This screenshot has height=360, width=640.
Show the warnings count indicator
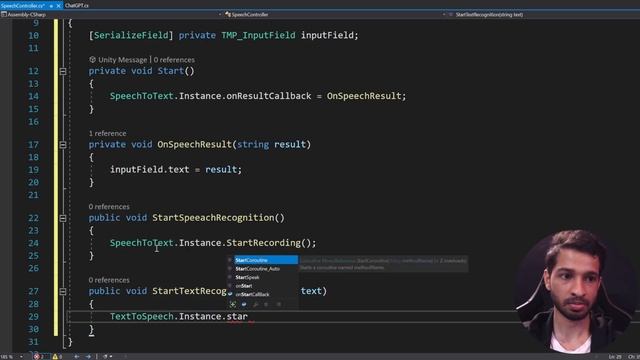click(x=57, y=357)
